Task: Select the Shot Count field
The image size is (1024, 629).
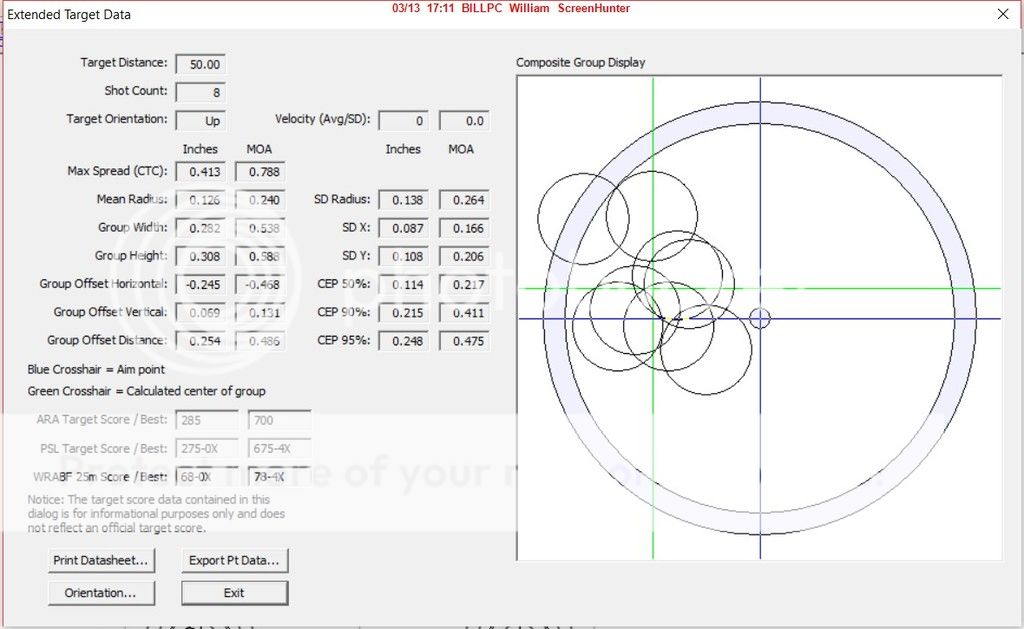Action: 200,92
